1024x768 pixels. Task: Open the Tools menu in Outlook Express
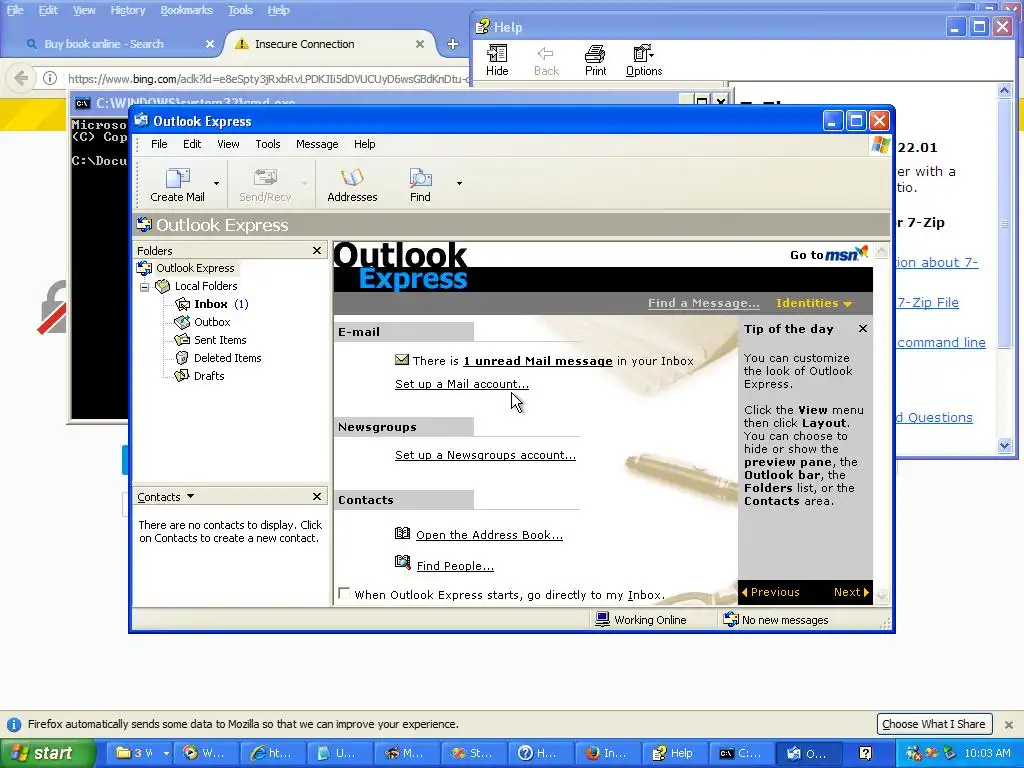pyautogui.click(x=268, y=144)
